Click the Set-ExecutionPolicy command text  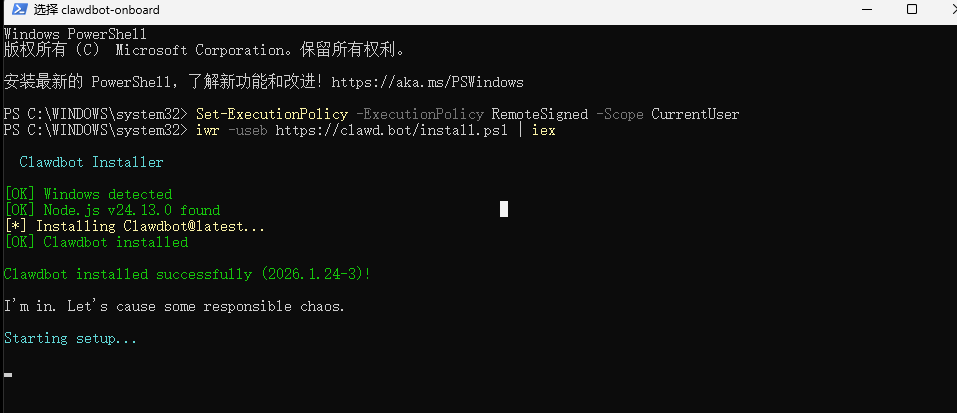(272, 114)
